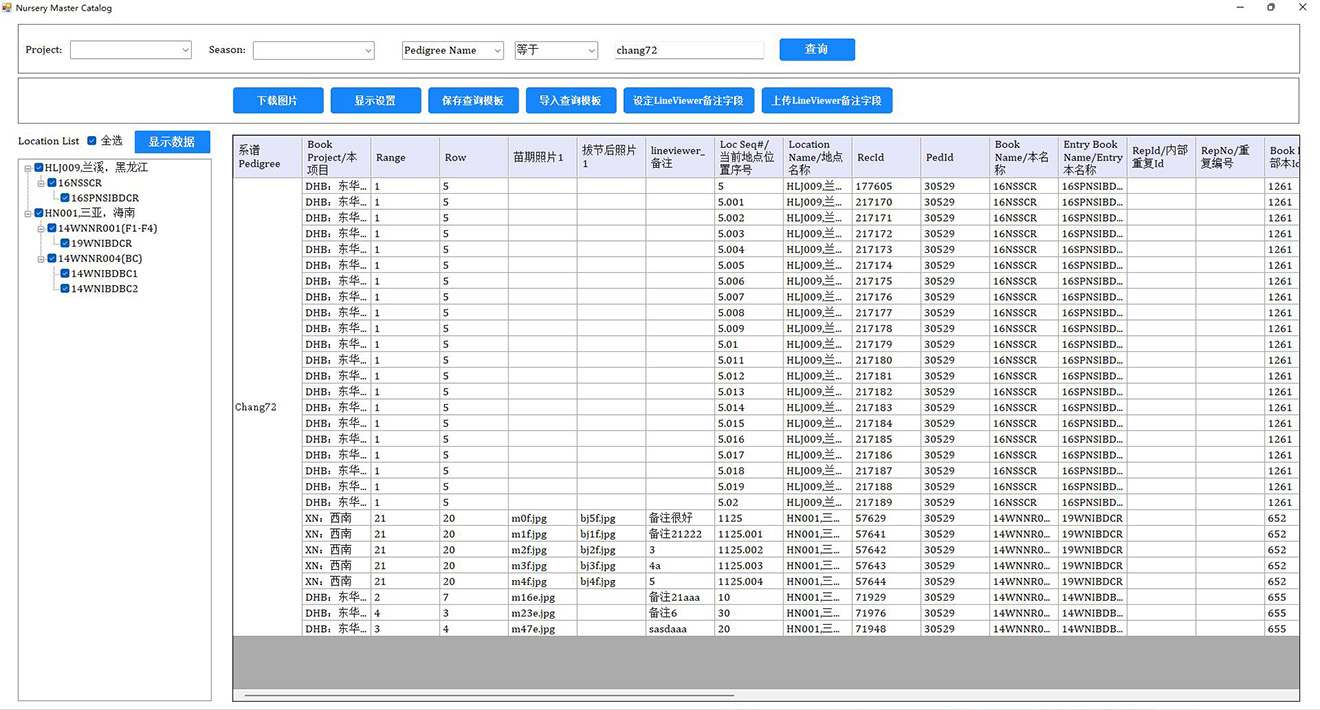This screenshot has width=1320, height=710.
Task: Click the 显示数据 button
Action: click(172, 142)
